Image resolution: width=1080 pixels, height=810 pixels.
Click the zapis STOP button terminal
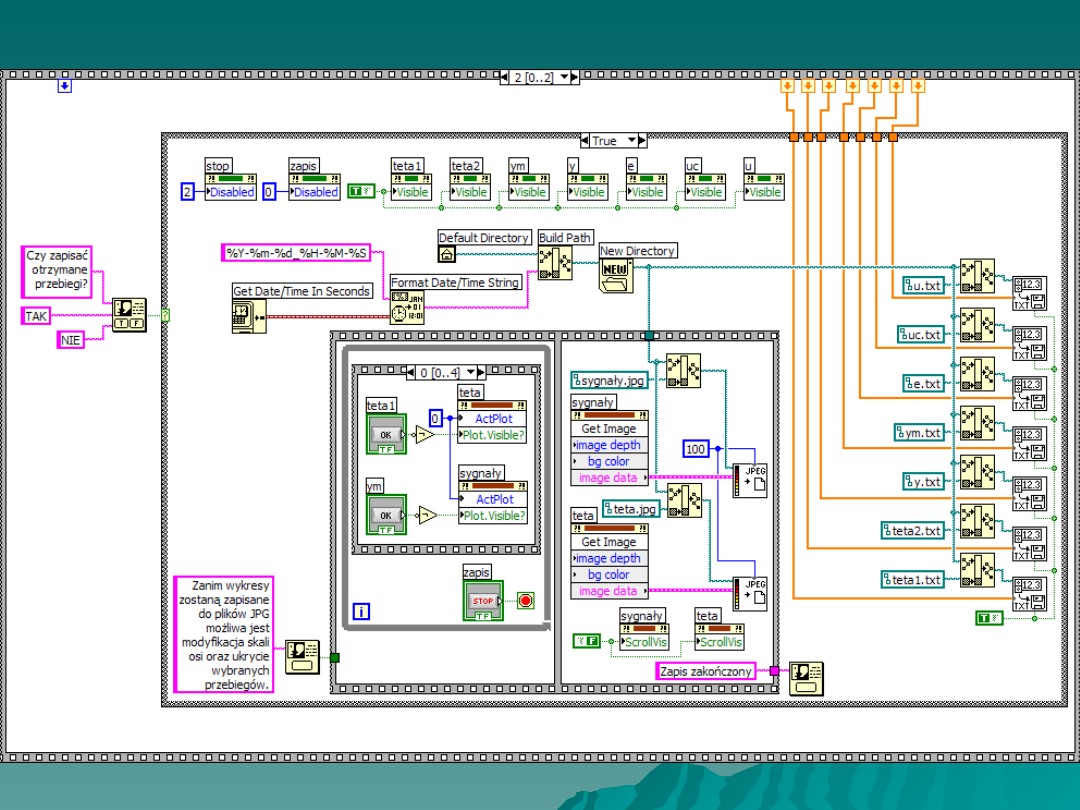[483, 601]
